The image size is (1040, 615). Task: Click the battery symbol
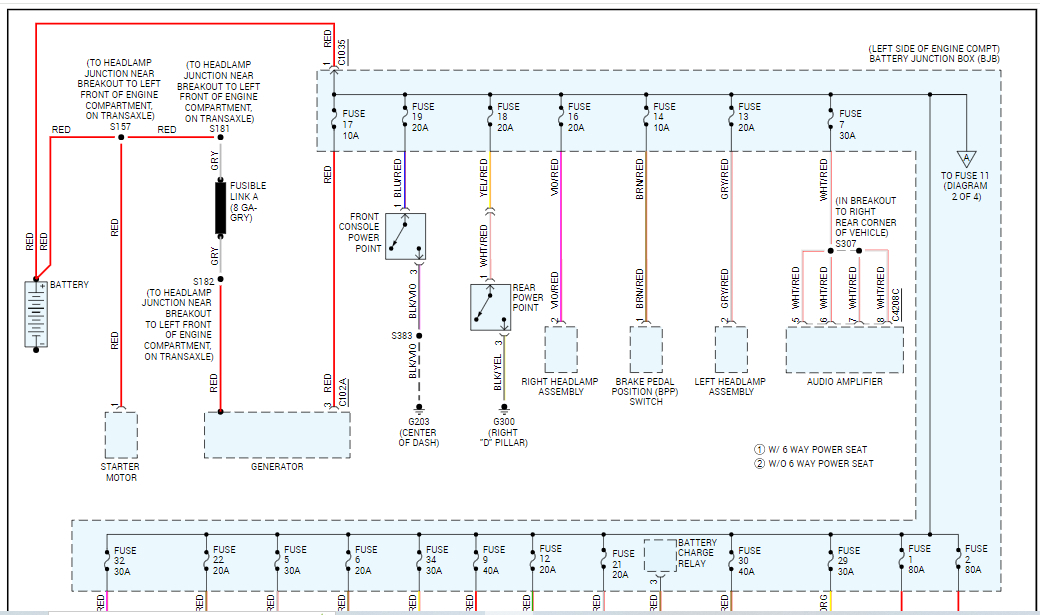[x=36, y=314]
